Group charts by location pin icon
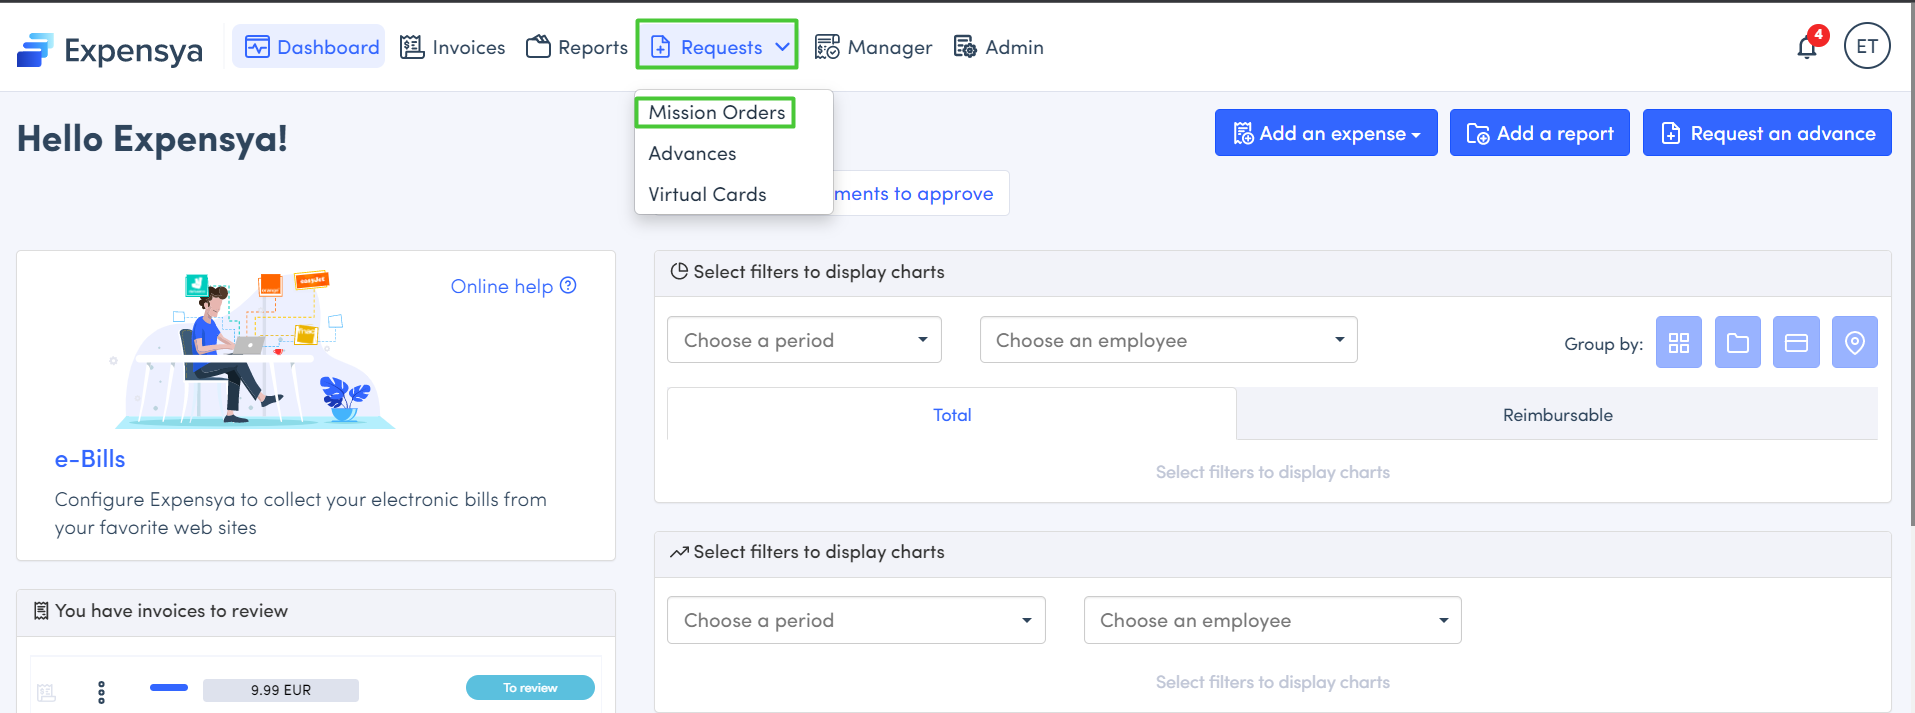Viewport: 1915px width, 713px height. point(1855,342)
